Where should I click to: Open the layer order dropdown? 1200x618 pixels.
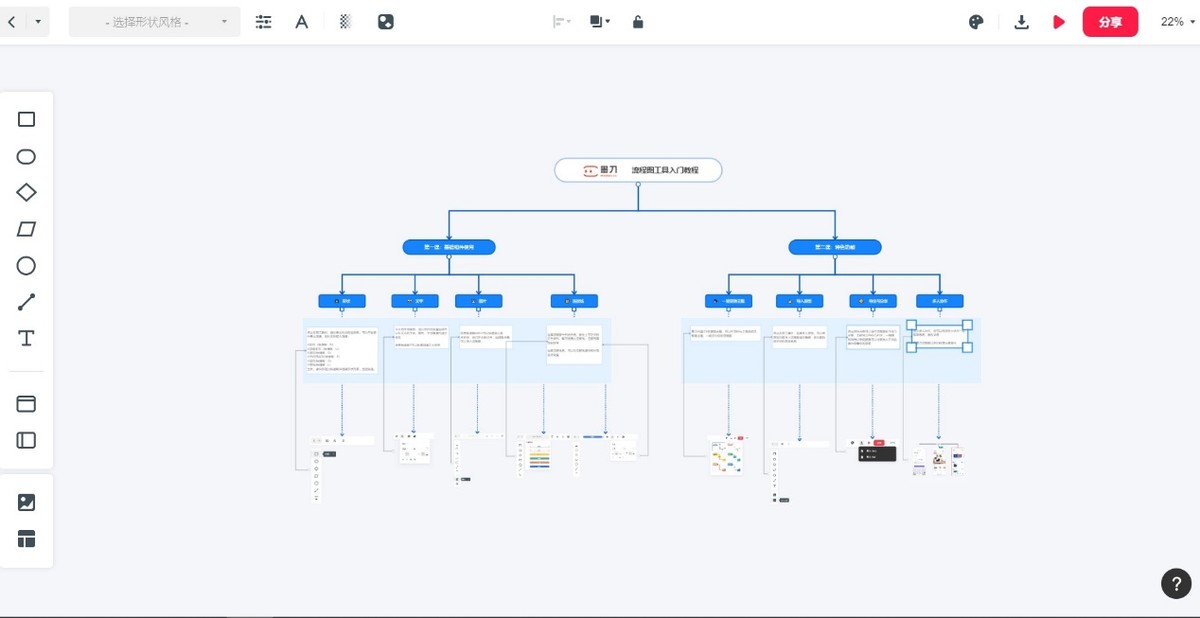coord(600,21)
